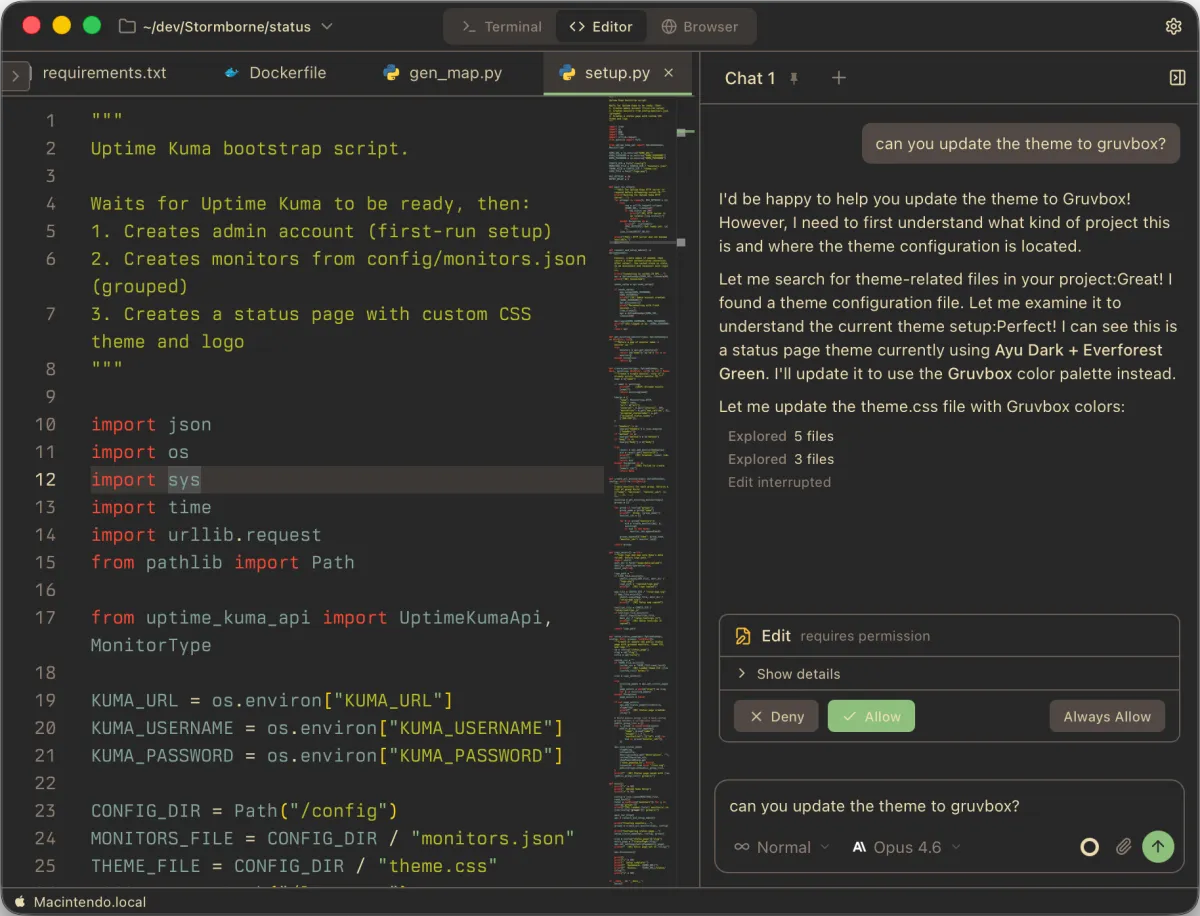Viewport: 1200px width, 916px height.
Task: Switch to Editor view
Action: tap(601, 27)
